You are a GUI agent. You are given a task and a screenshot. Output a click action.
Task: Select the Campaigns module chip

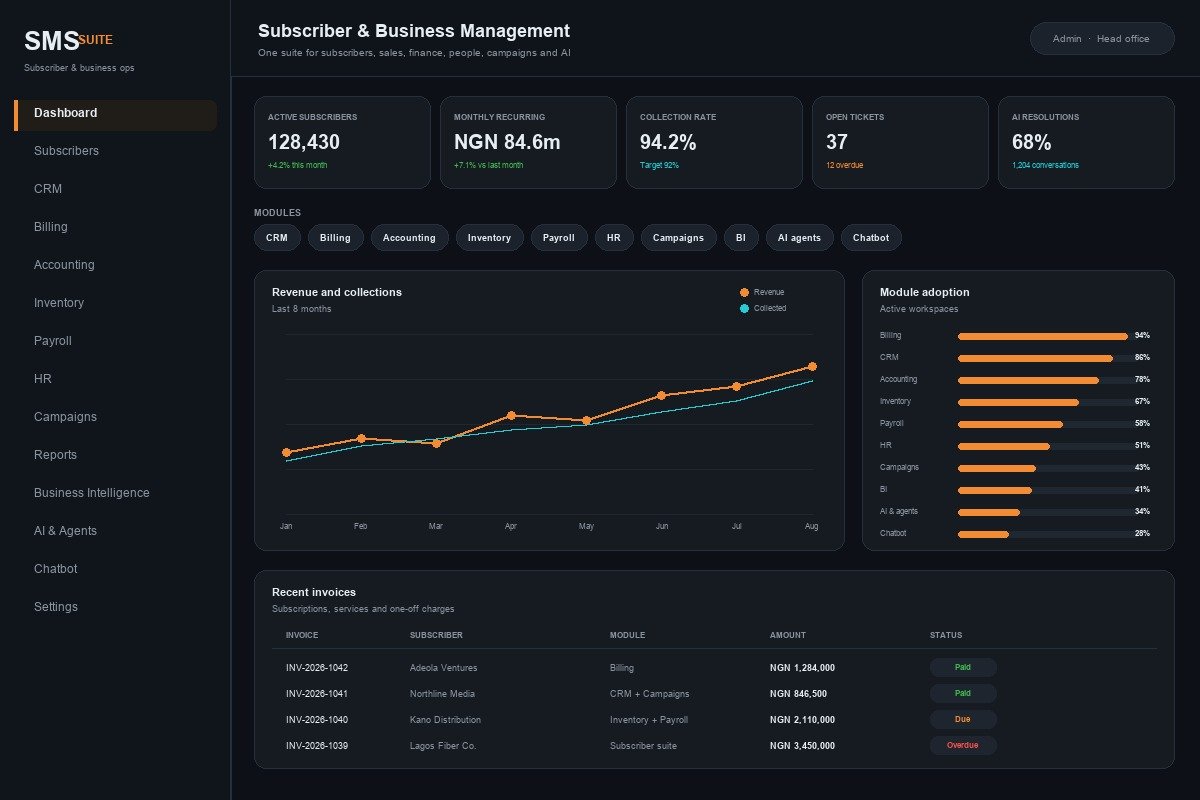679,238
